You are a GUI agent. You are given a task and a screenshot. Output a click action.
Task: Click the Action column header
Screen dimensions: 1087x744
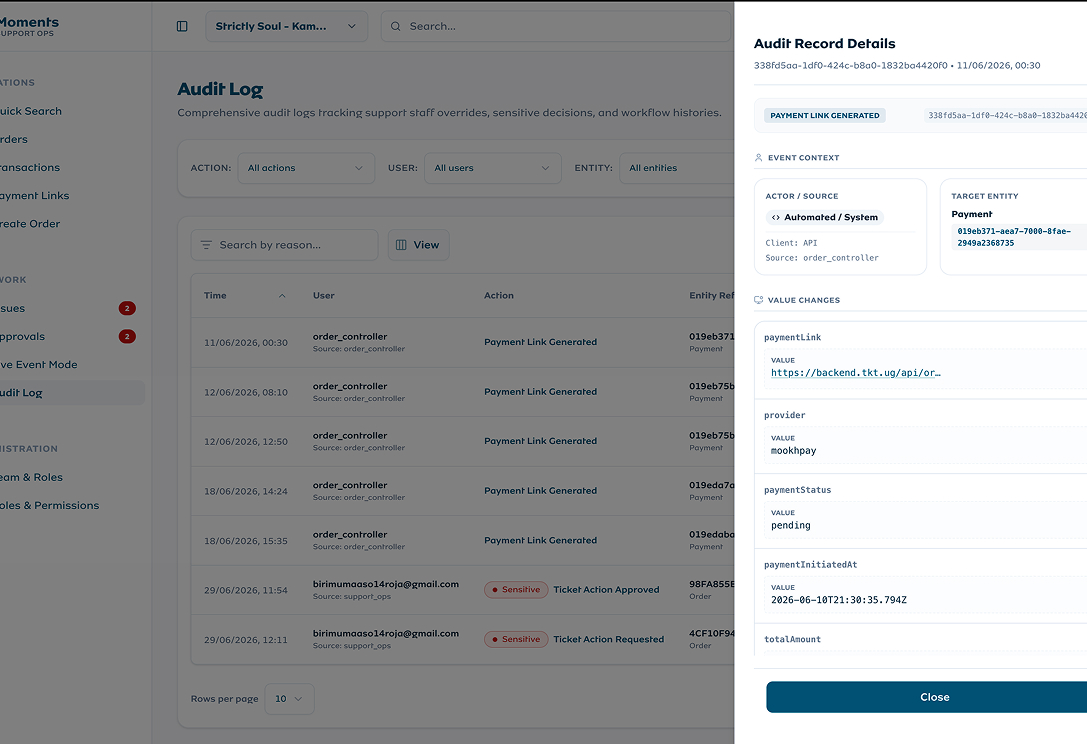click(499, 296)
